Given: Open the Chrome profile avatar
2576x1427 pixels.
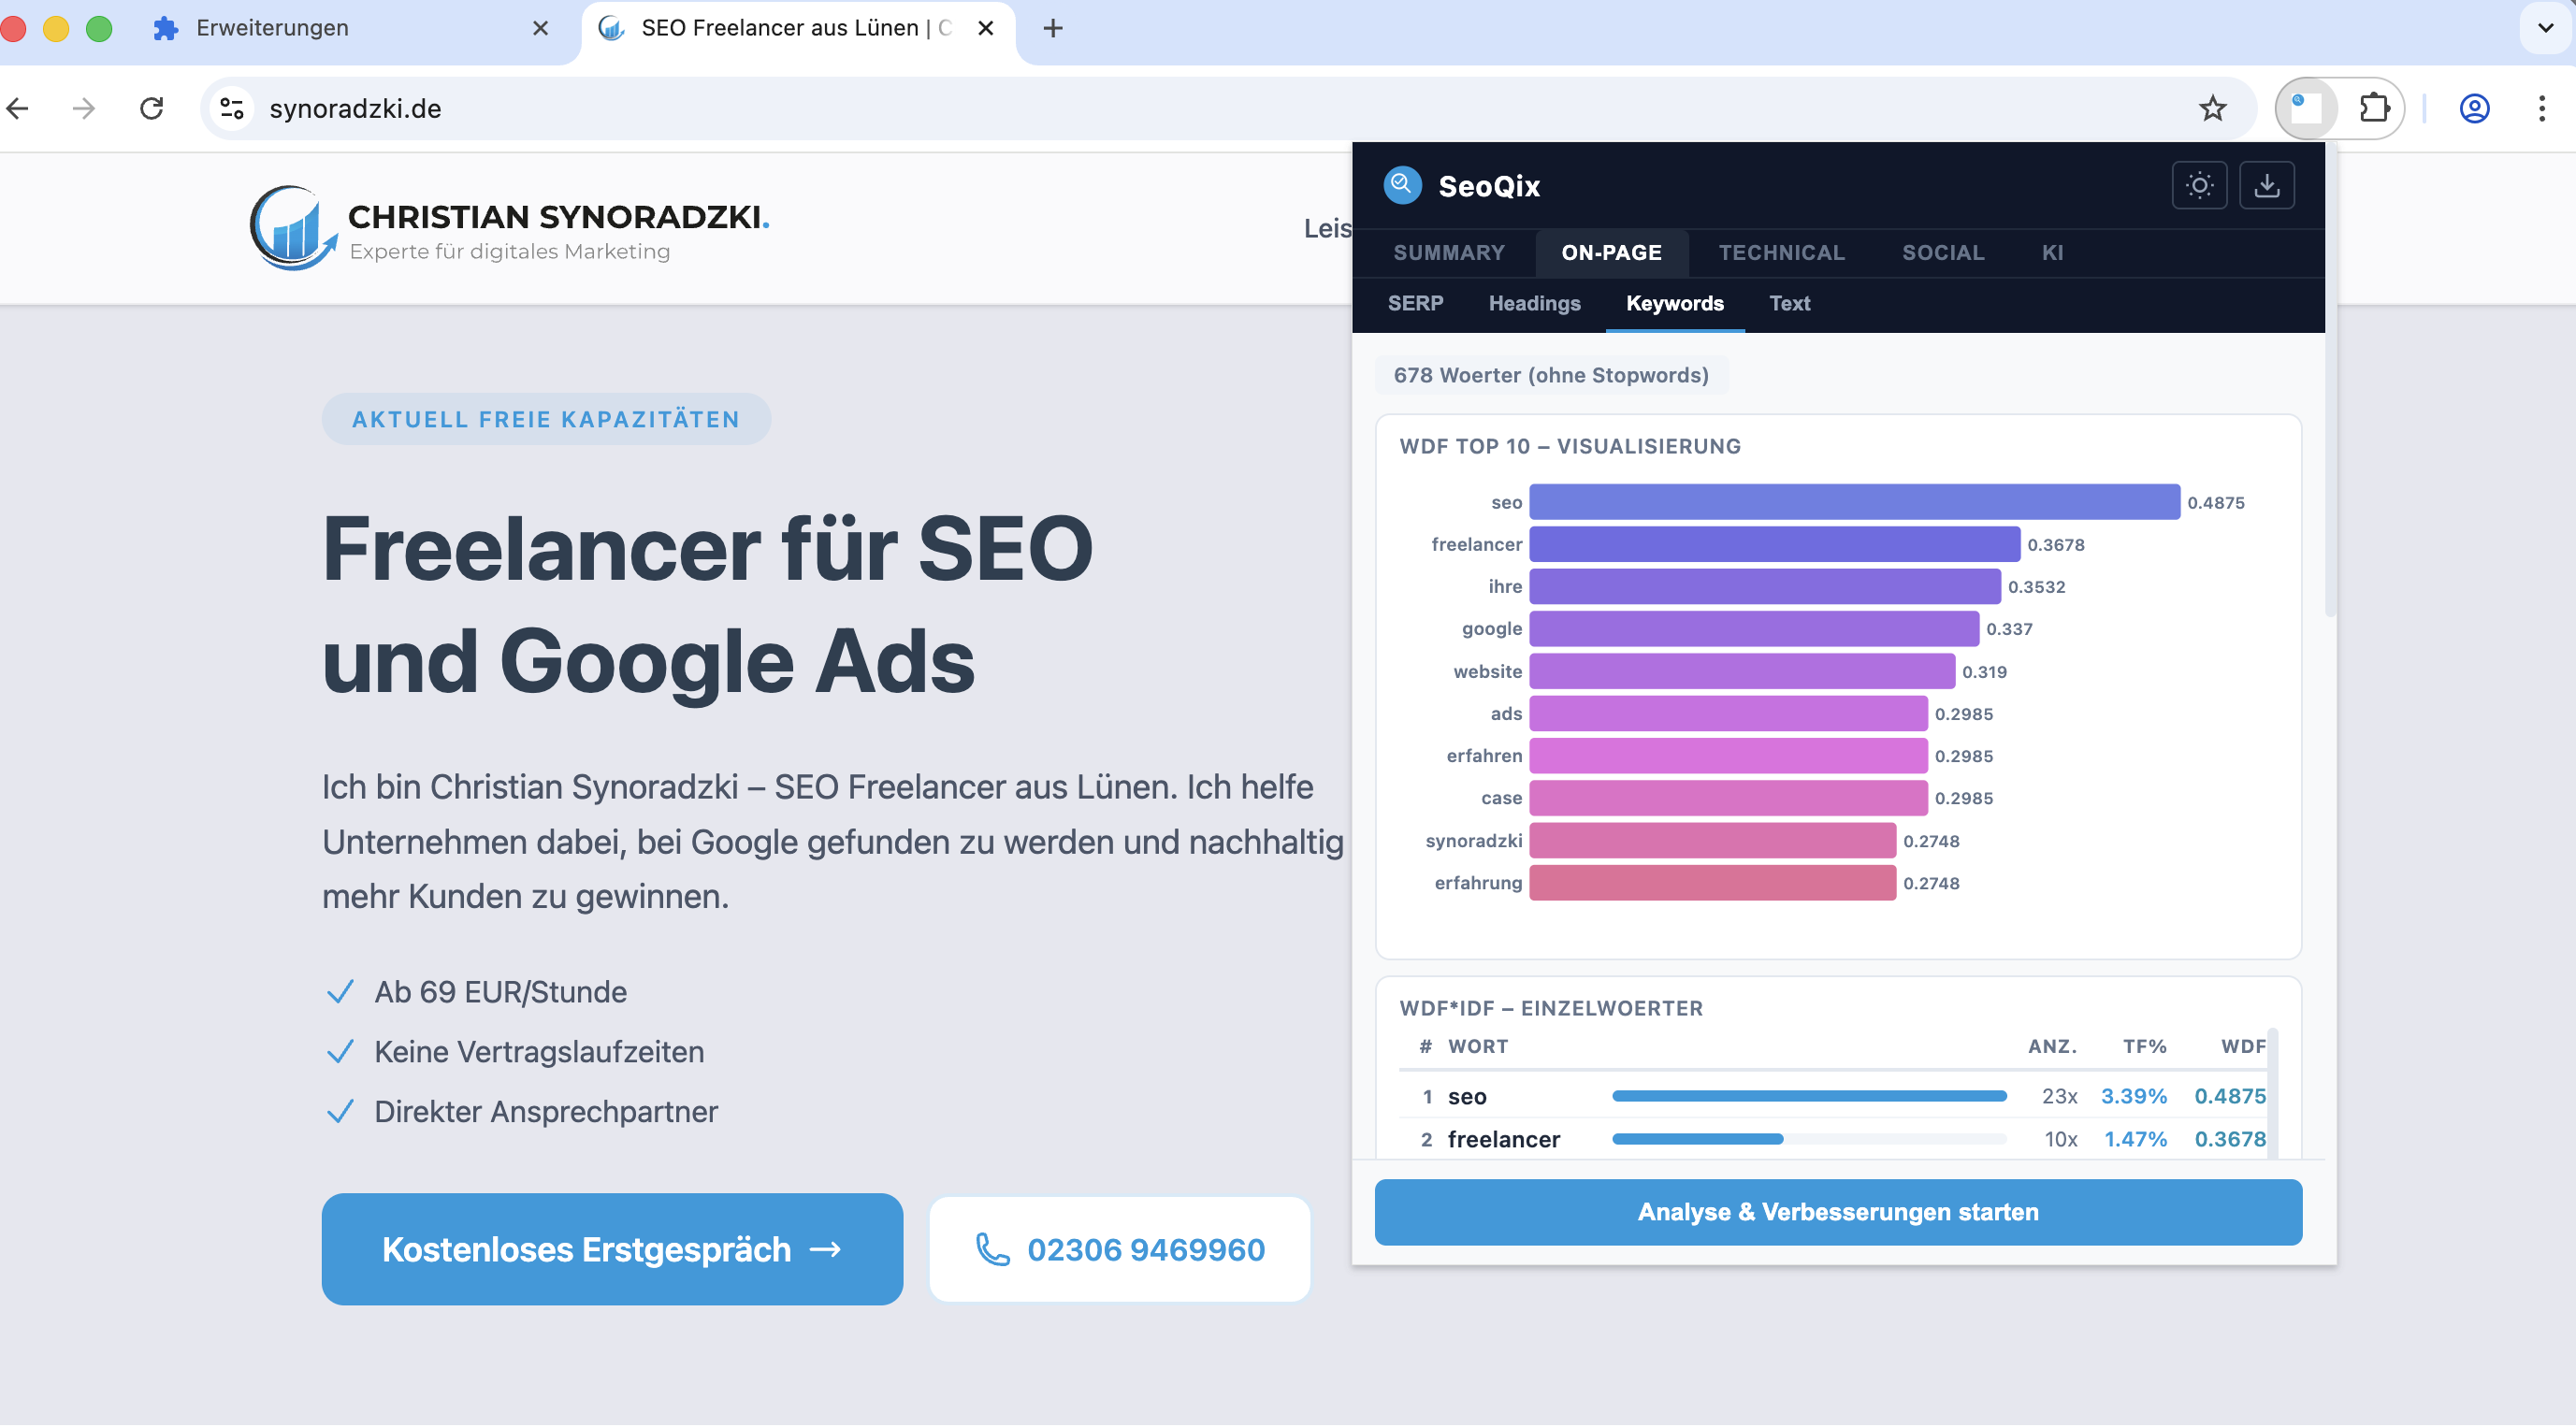Looking at the screenshot, I should click(x=2473, y=108).
